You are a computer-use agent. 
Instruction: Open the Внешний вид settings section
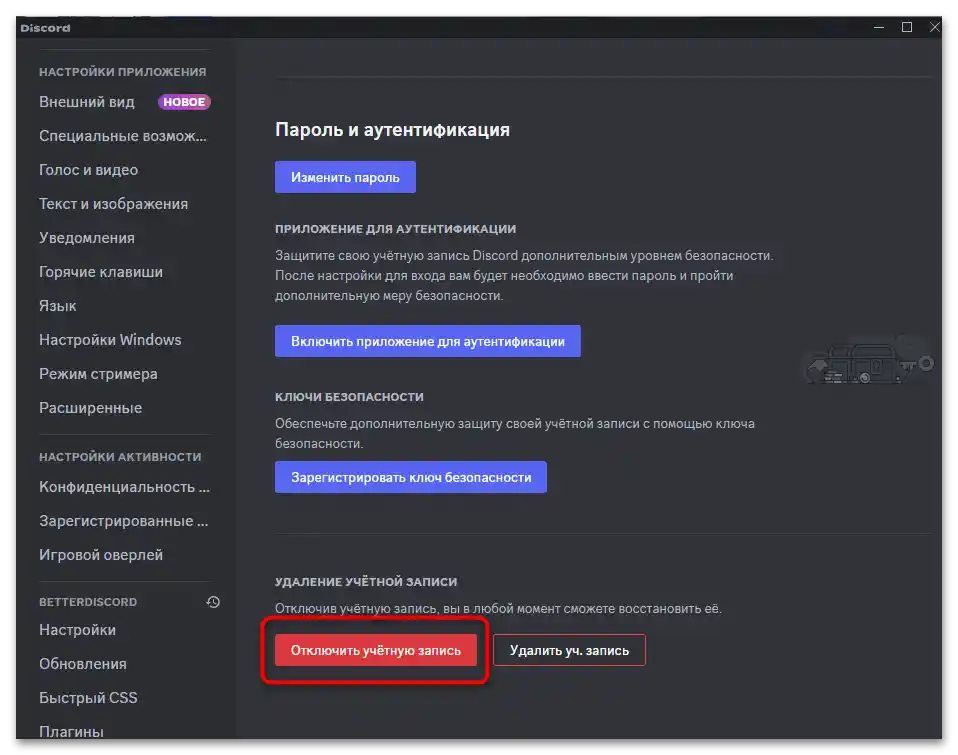[x=87, y=101]
